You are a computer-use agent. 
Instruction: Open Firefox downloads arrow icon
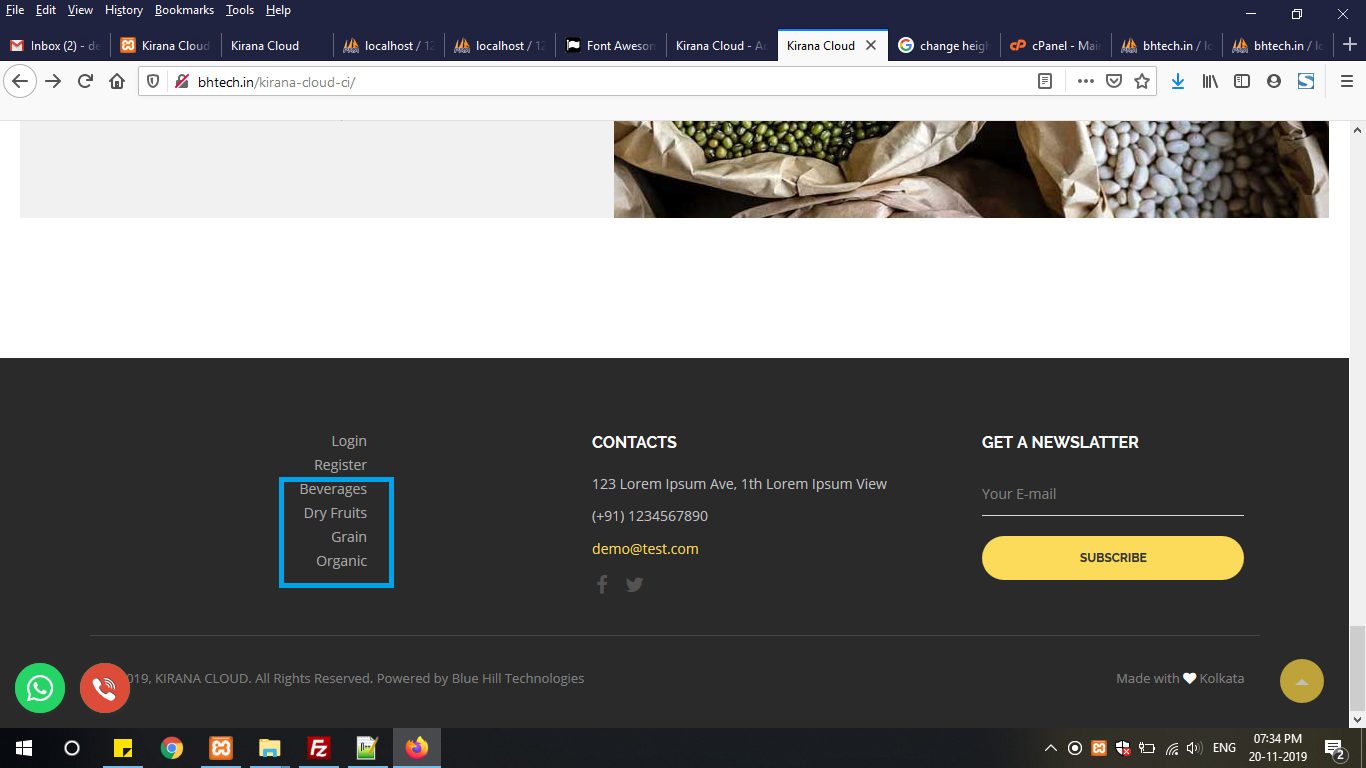[x=1177, y=81]
